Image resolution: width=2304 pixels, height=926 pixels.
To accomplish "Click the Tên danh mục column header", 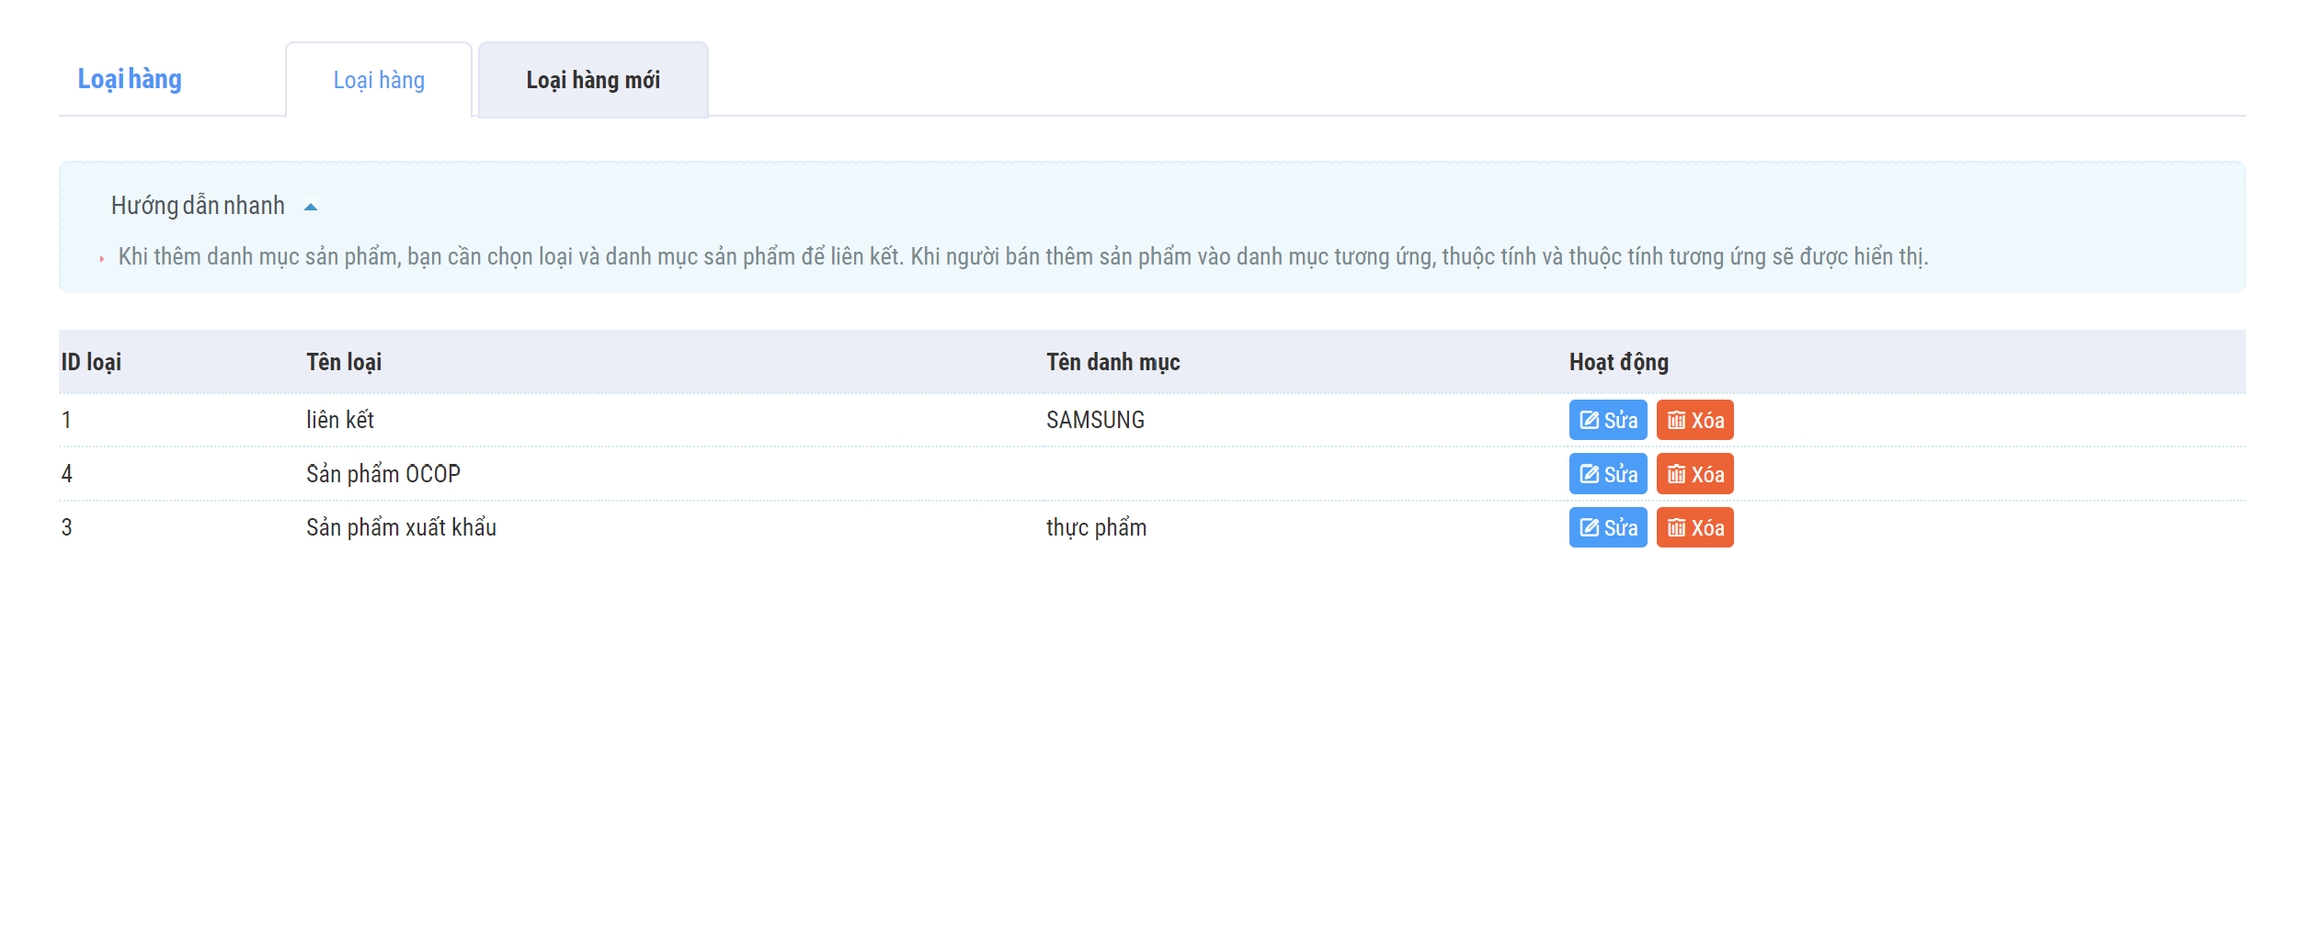I will click(1112, 362).
